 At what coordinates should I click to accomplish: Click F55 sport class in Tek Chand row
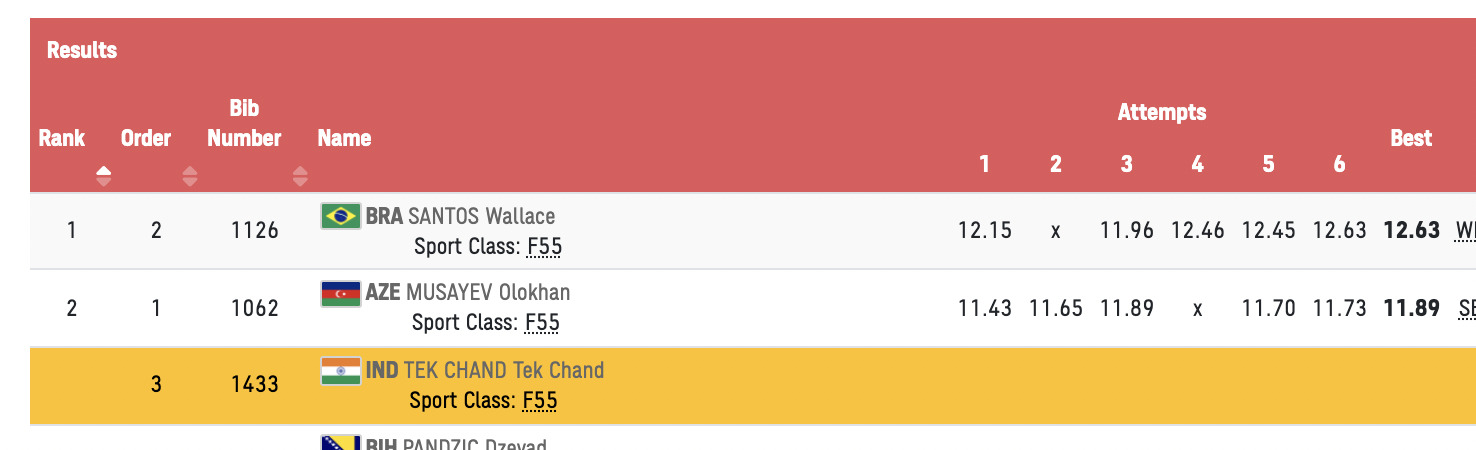click(x=540, y=401)
